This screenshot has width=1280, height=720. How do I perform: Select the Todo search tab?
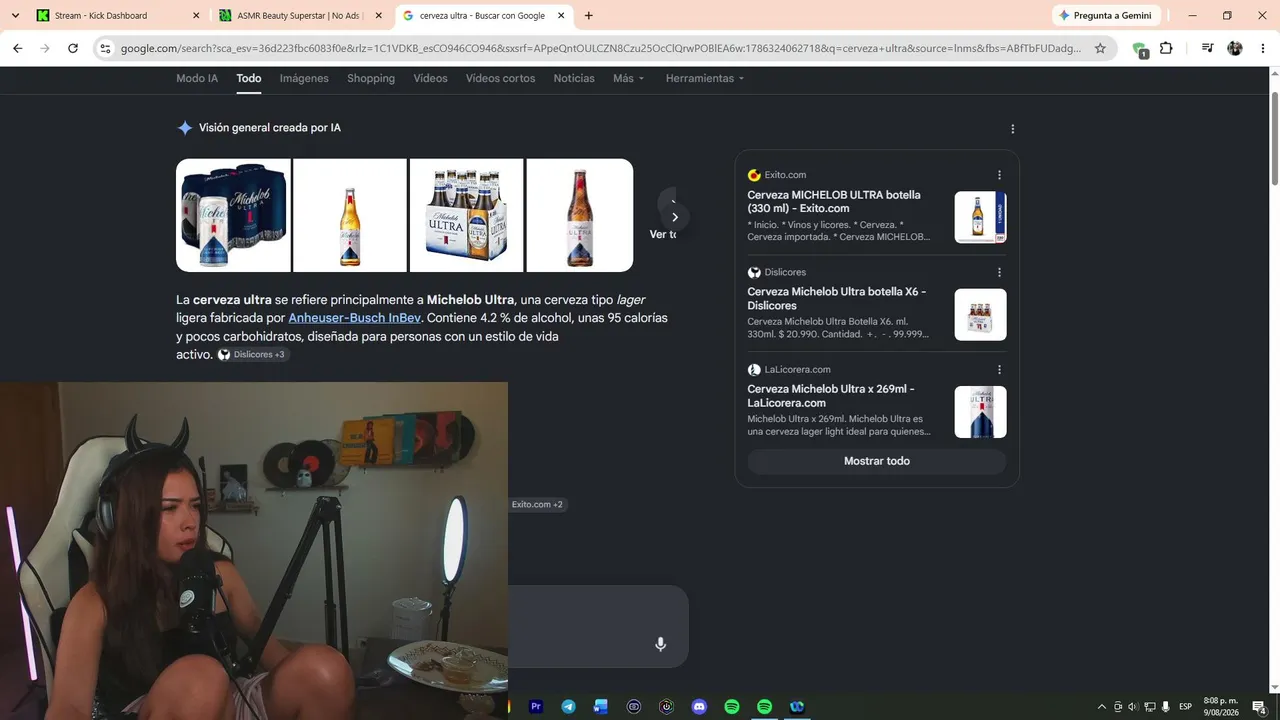249,78
